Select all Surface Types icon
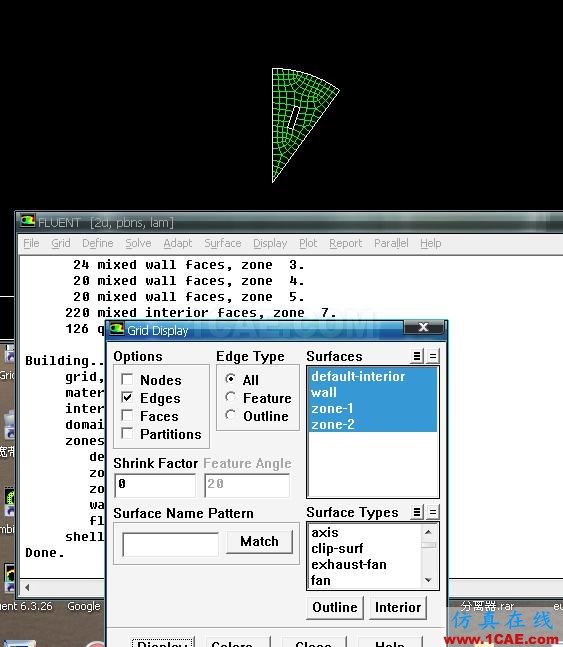 click(x=417, y=512)
